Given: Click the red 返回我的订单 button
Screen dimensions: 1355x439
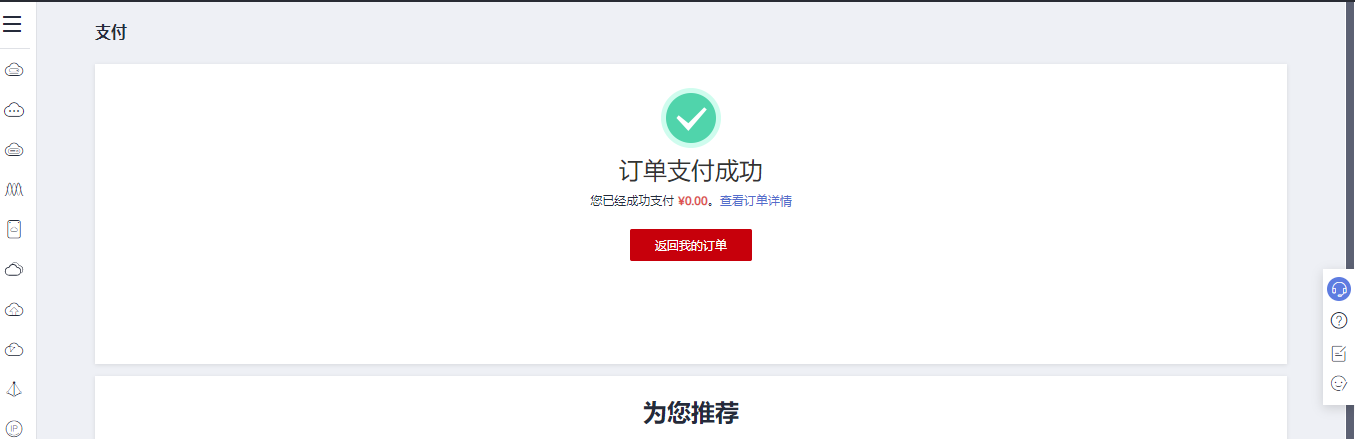Looking at the screenshot, I should 691,245.
